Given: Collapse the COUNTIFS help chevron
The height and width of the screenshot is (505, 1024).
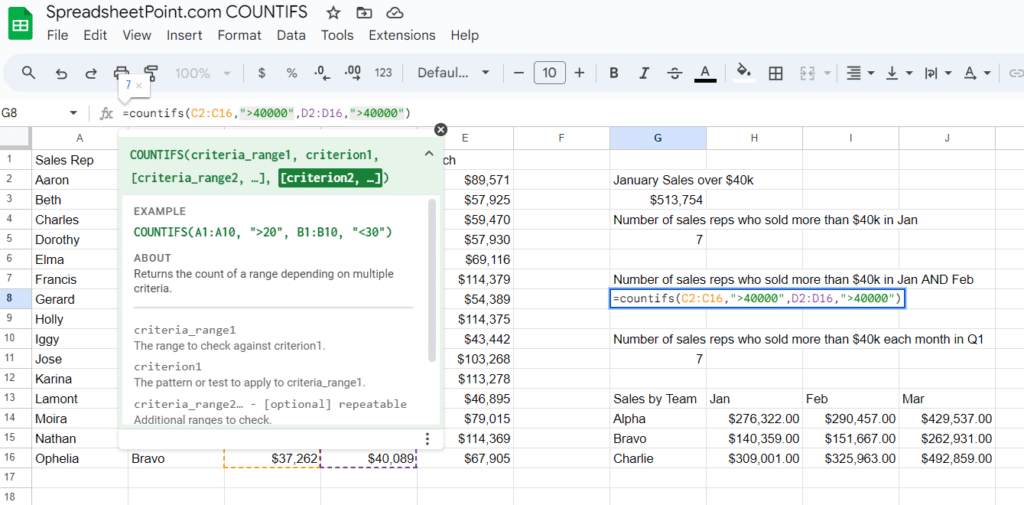Looking at the screenshot, I should 429,154.
